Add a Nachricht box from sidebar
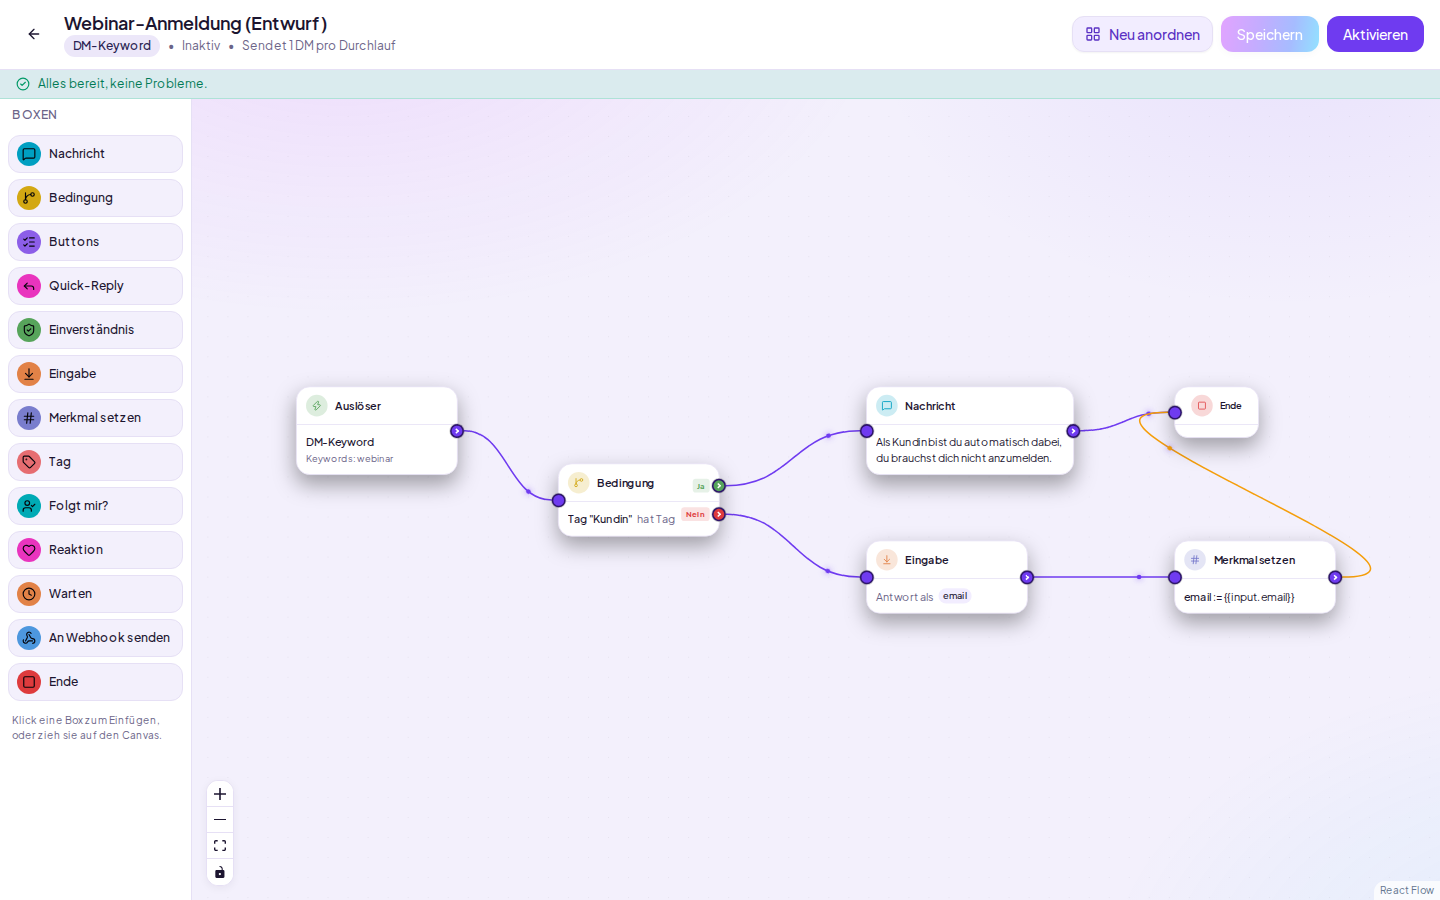The height and width of the screenshot is (900, 1440). 95,154
